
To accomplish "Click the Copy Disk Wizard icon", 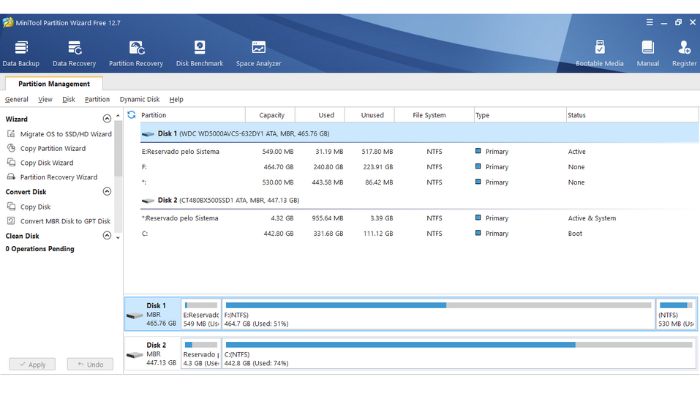I will 11,162.
